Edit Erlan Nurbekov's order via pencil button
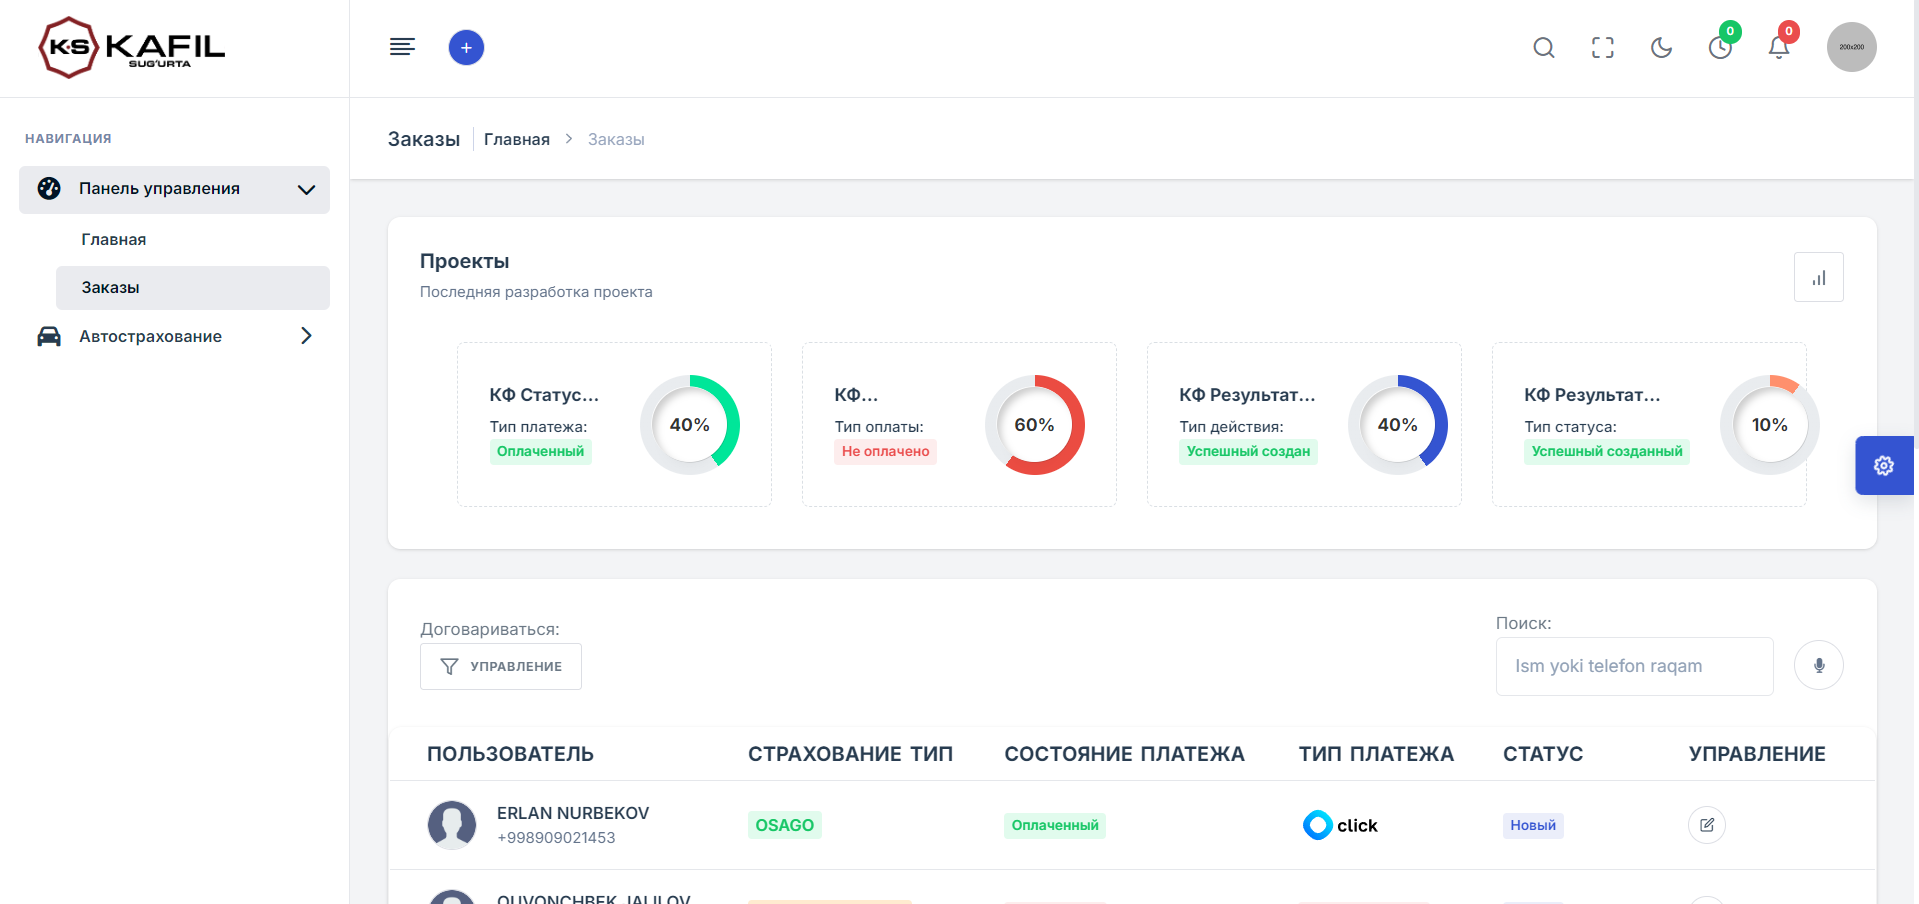Viewport: 1919px width, 904px height. coord(1706,825)
